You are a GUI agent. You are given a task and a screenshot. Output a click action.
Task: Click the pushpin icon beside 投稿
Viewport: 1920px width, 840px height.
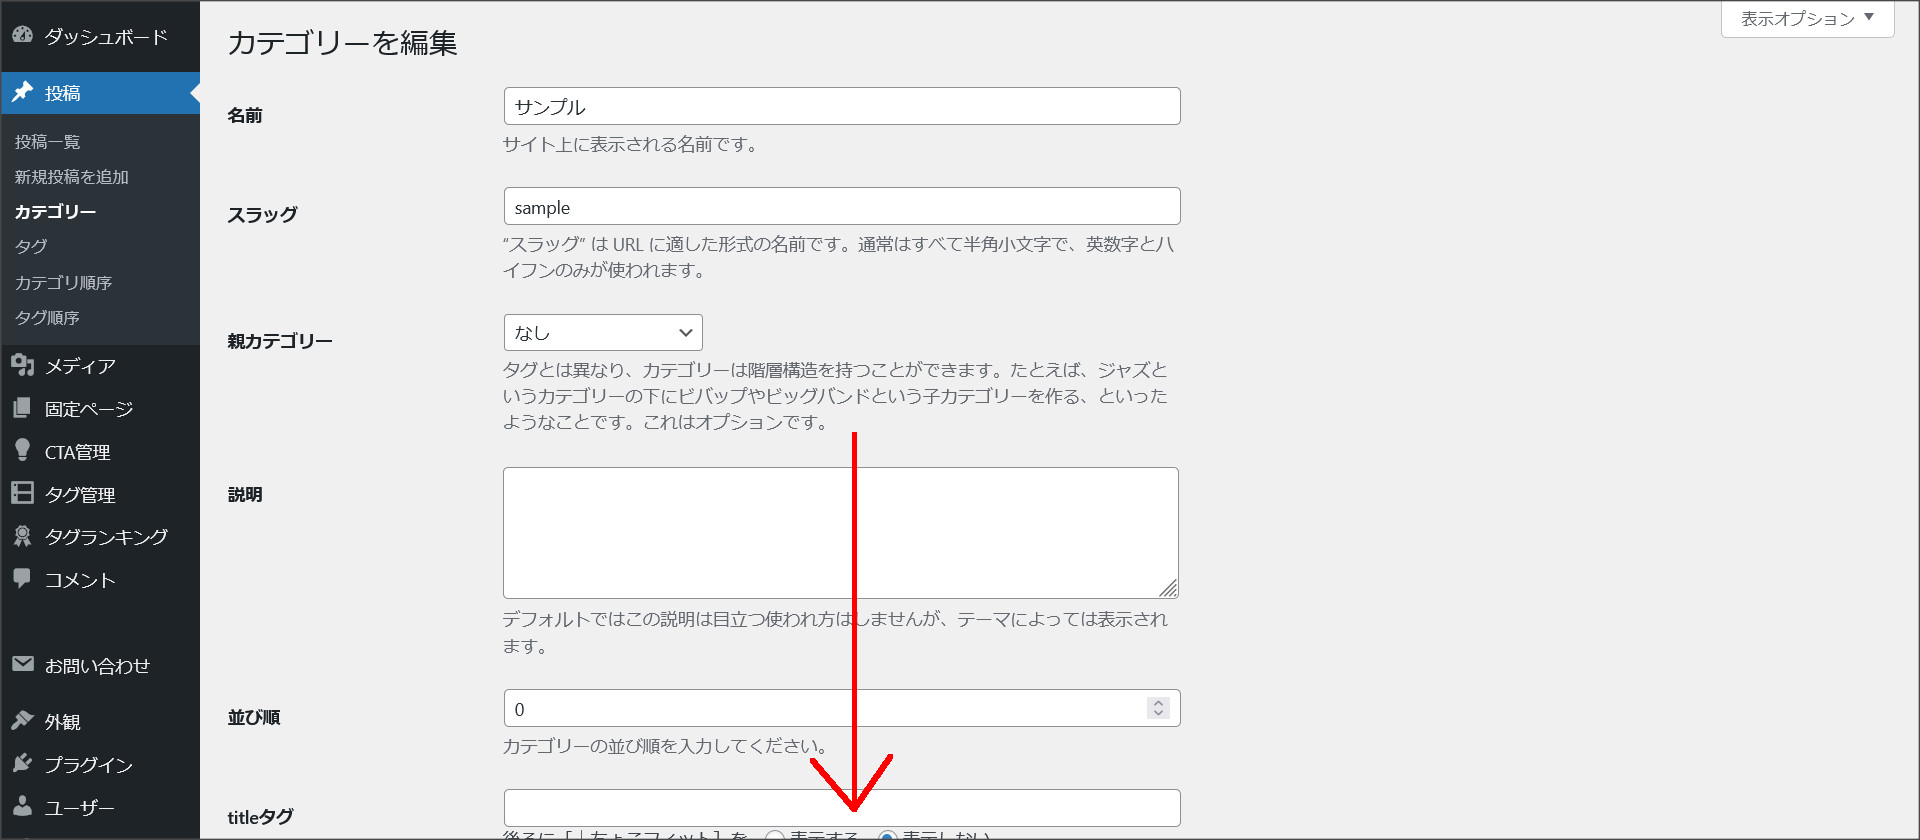pos(22,92)
